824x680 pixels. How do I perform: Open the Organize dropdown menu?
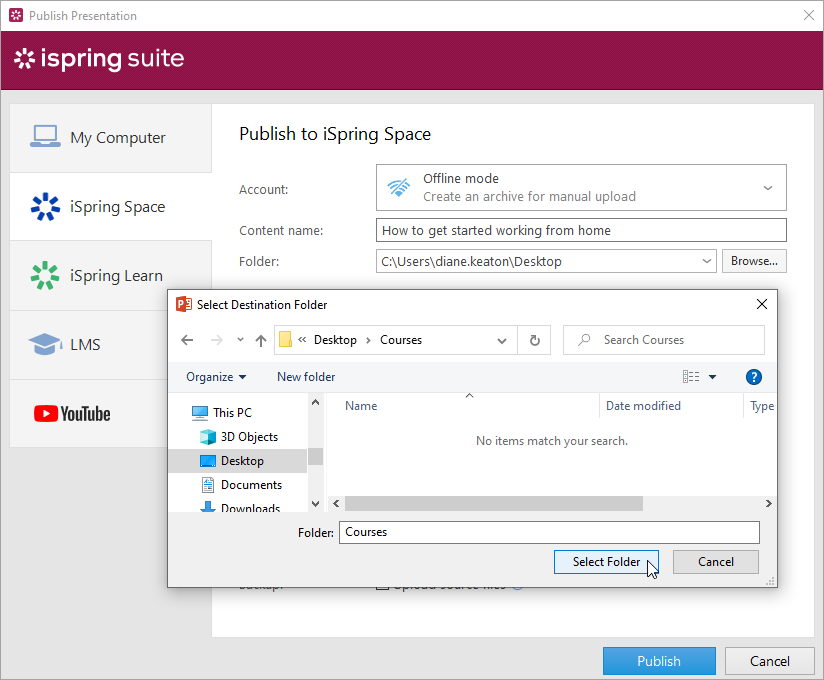216,377
